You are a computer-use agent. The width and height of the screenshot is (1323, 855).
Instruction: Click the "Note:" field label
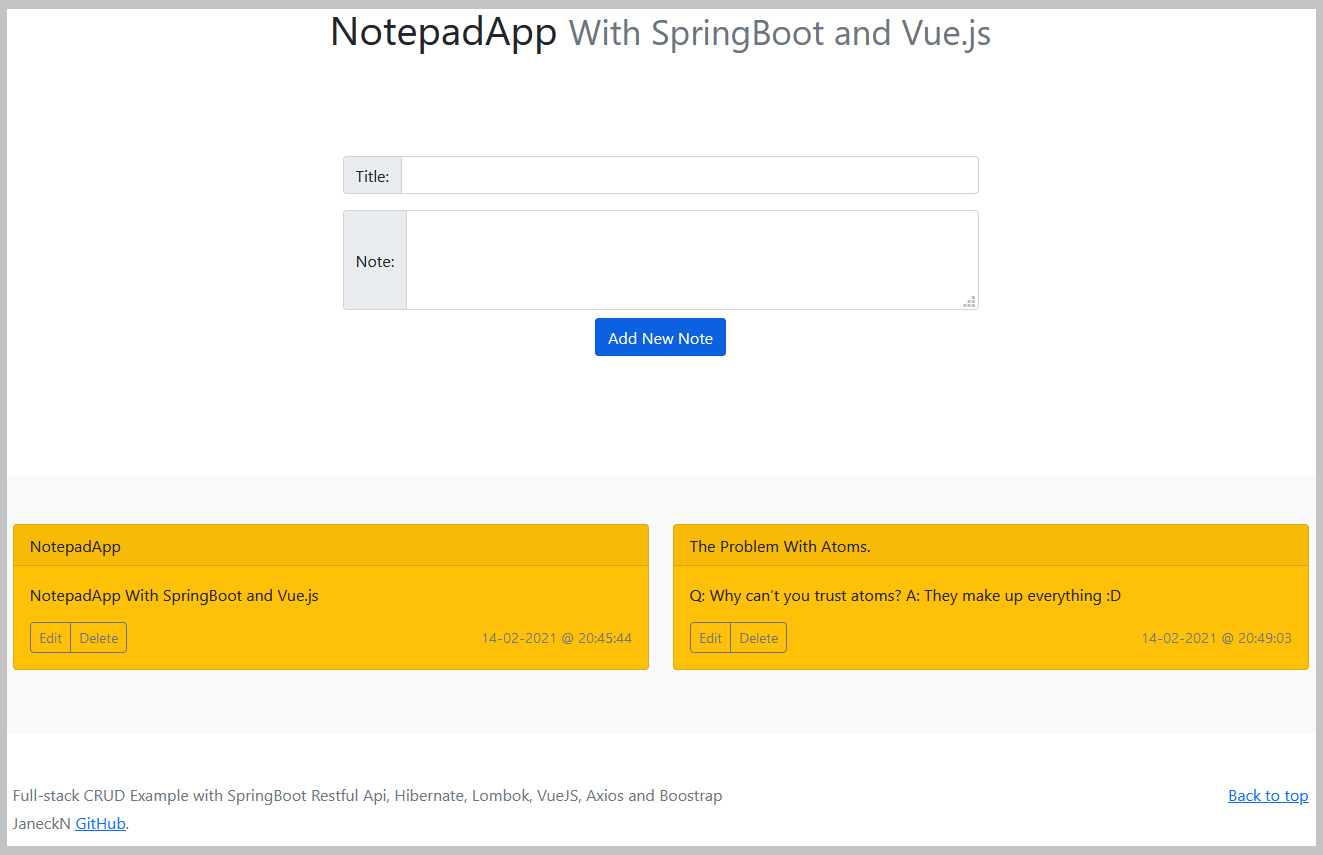[x=375, y=261]
